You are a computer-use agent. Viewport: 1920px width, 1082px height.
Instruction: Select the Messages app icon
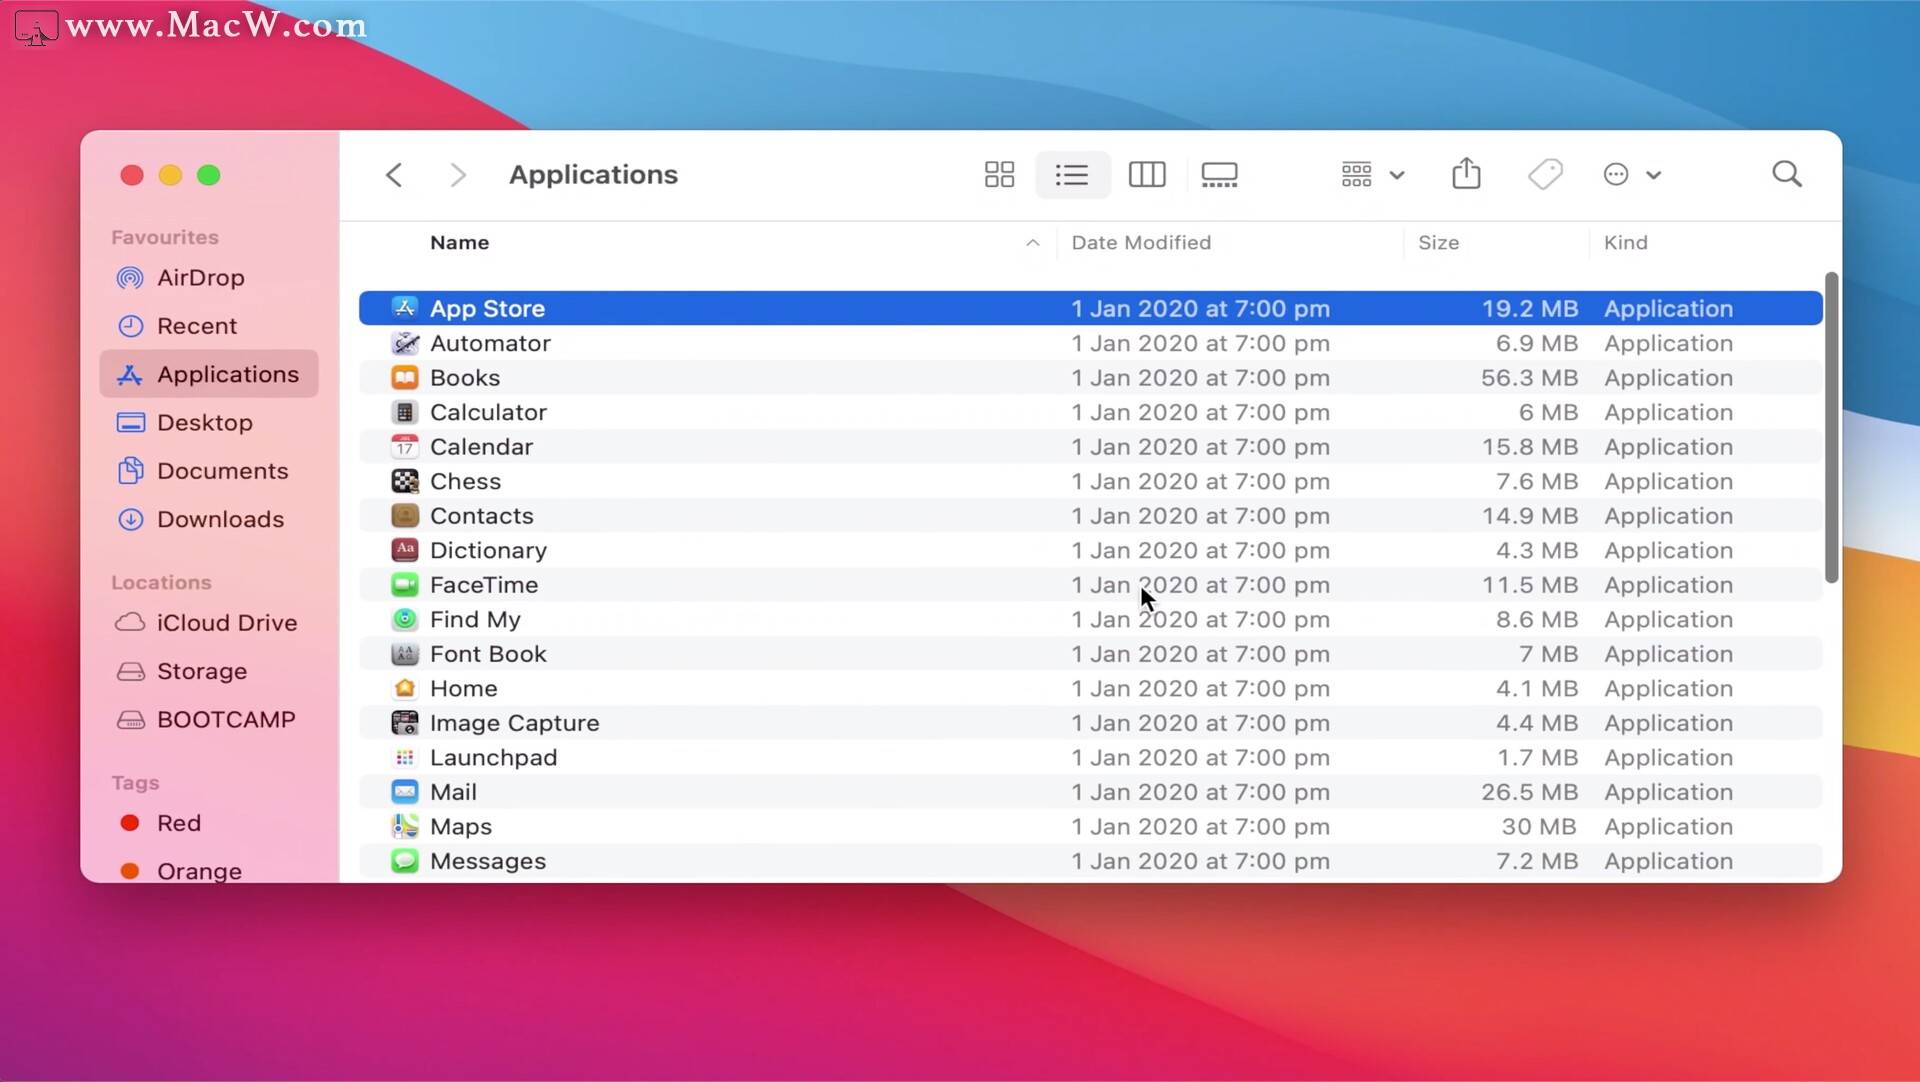point(405,861)
